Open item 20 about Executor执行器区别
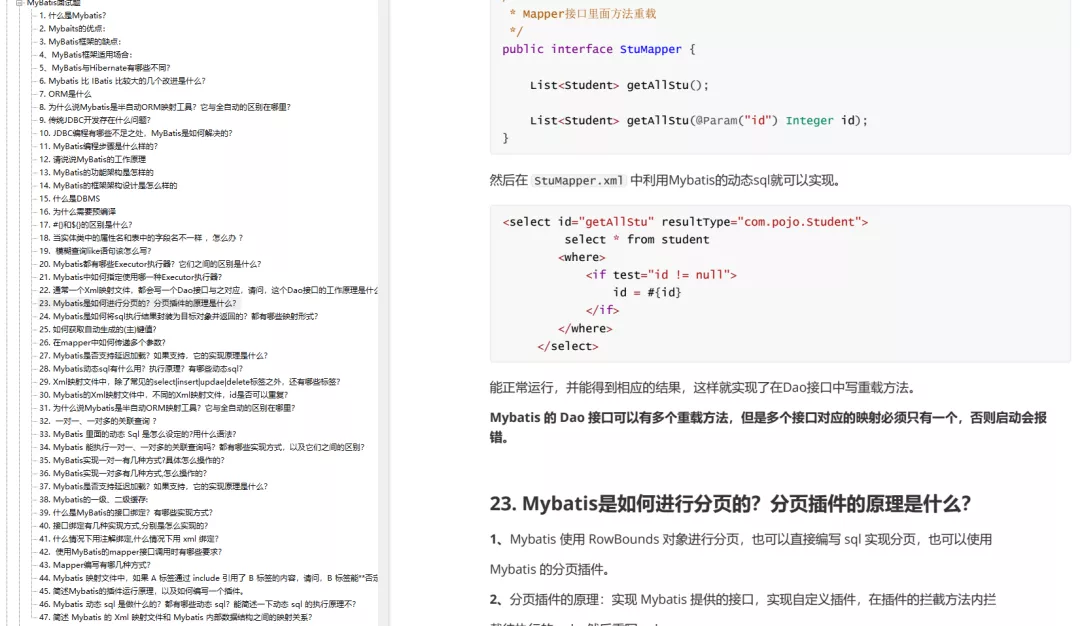This screenshot has height=626, width=1080. pos(150,264)
